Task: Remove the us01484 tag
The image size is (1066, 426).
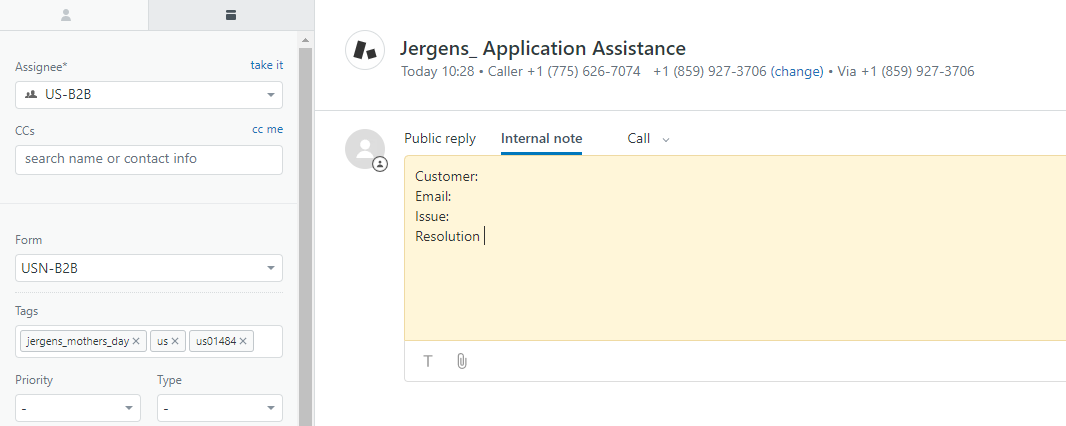Action: pos(243,341)
